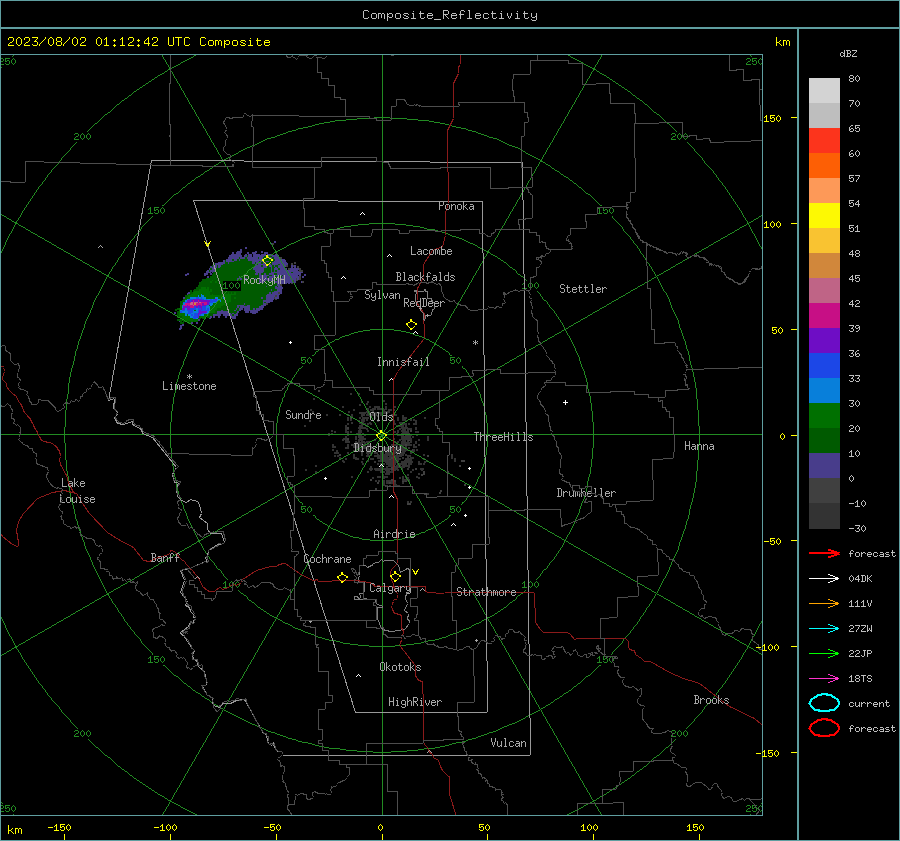Screen dimensions: 900x841
Task: Click the Didsbury label
Action: [378, 448]
